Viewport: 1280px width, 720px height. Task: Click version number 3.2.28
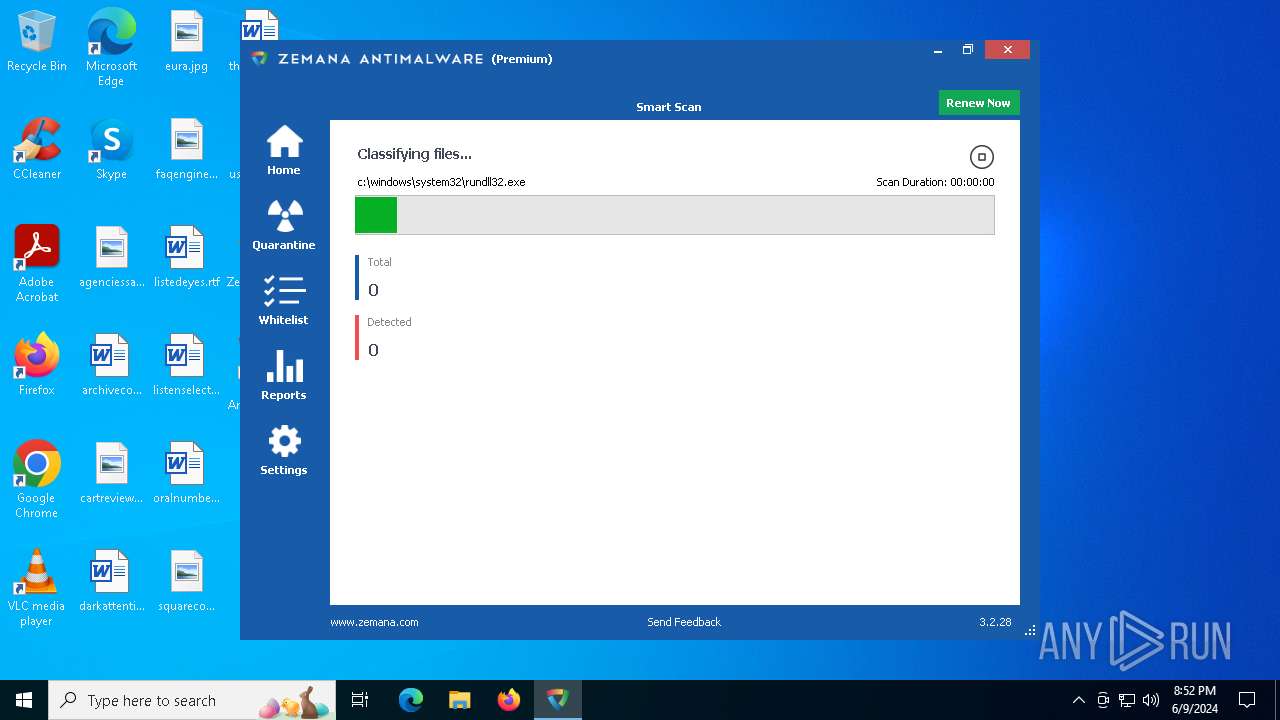[x=995, y=622]
